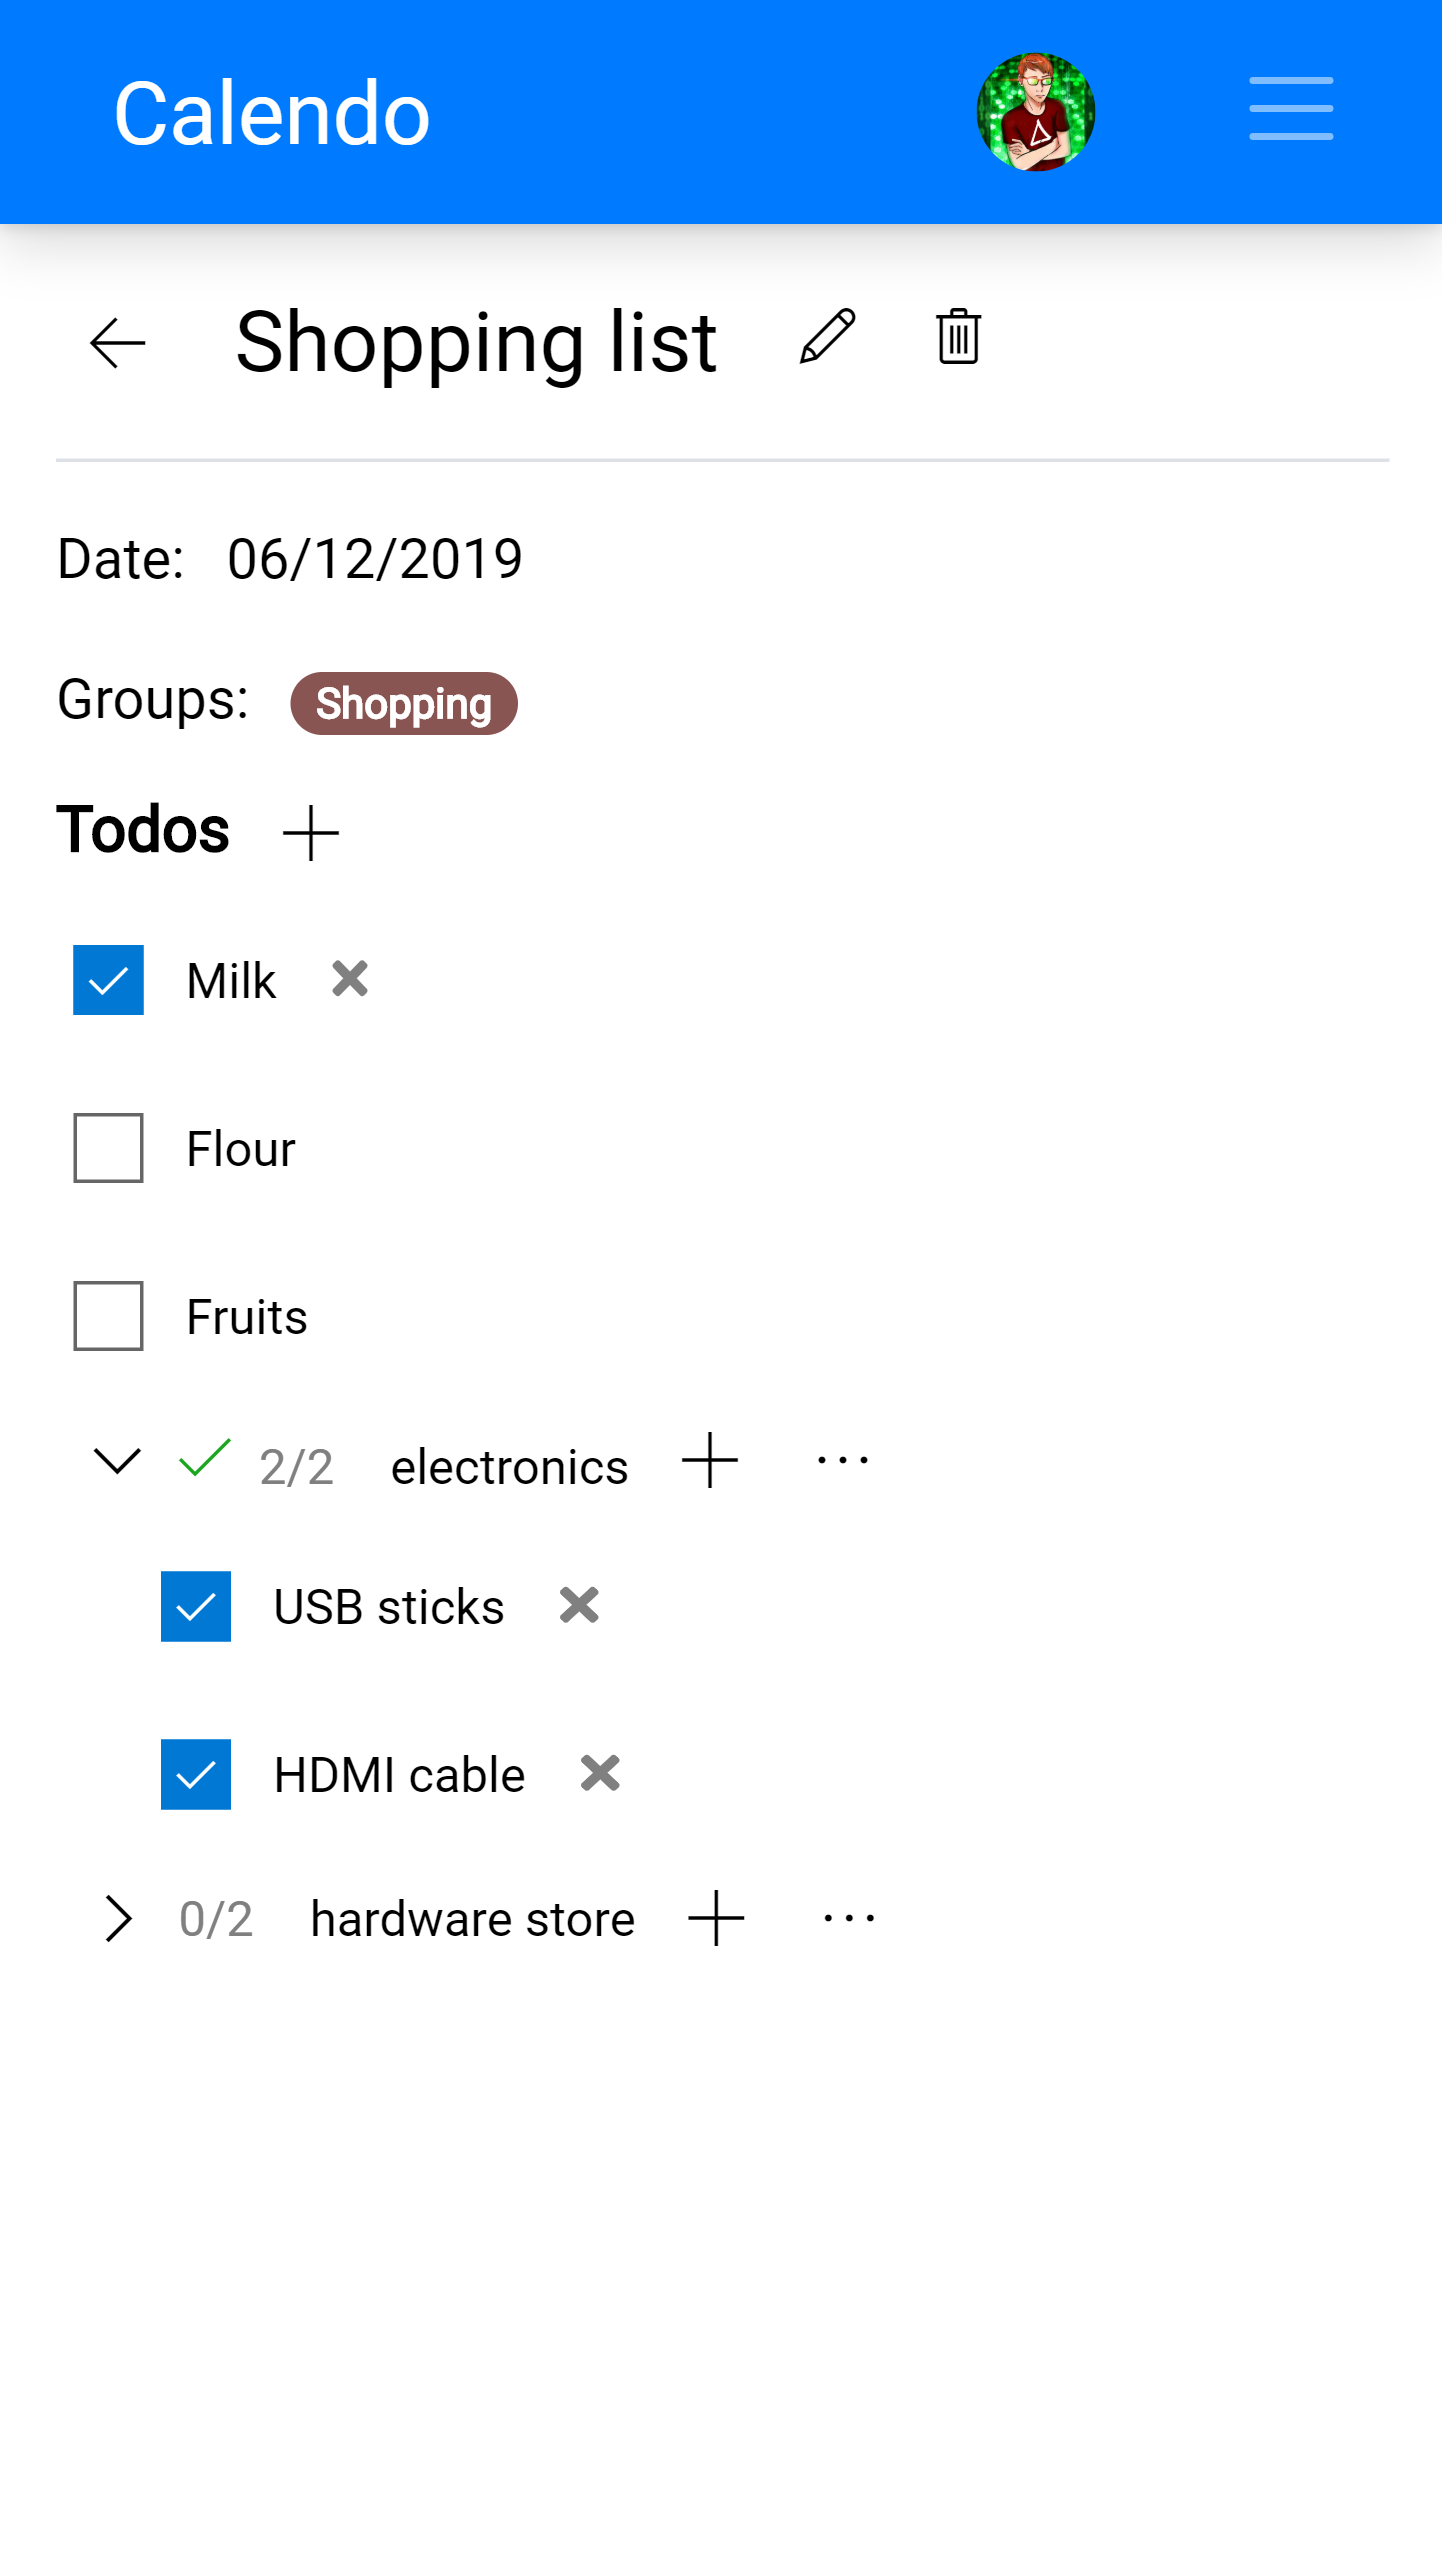Viewport: 1442px width, 2562px height.
Task: Delete HDMI cable using its X icon
Action: [x=598, y=1773]
